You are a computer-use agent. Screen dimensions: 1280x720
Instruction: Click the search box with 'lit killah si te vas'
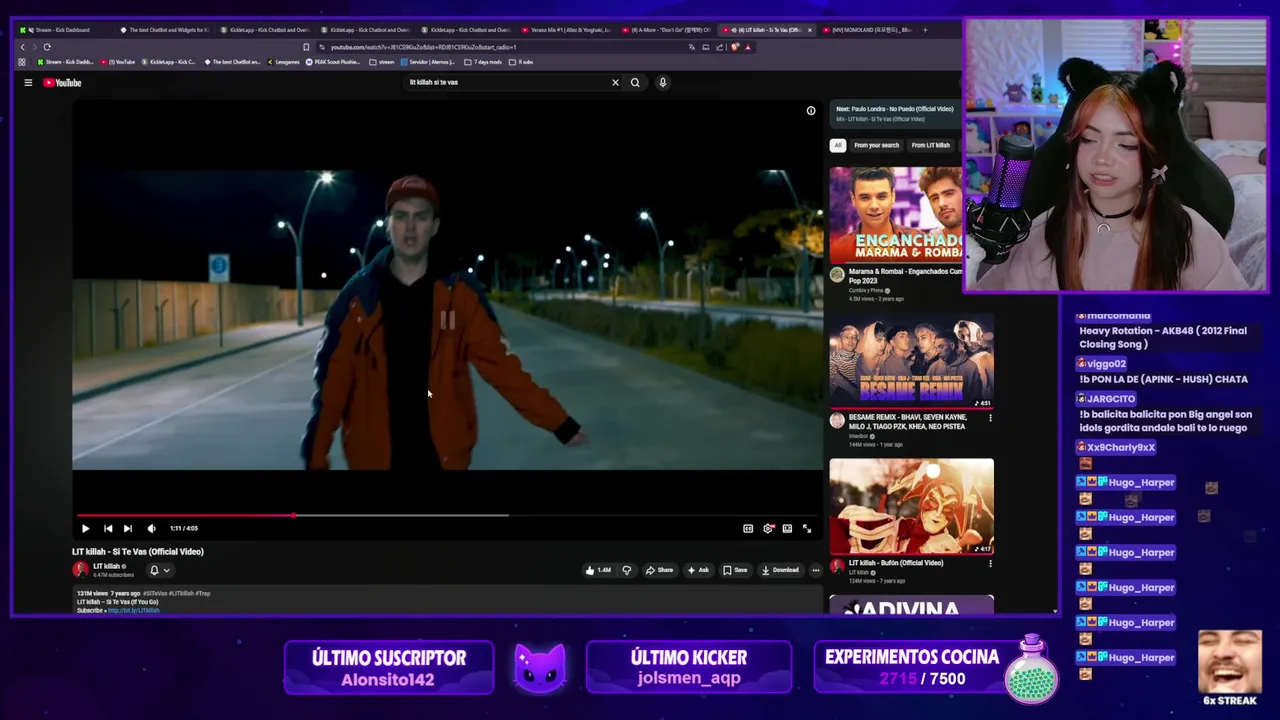[505, 82]
